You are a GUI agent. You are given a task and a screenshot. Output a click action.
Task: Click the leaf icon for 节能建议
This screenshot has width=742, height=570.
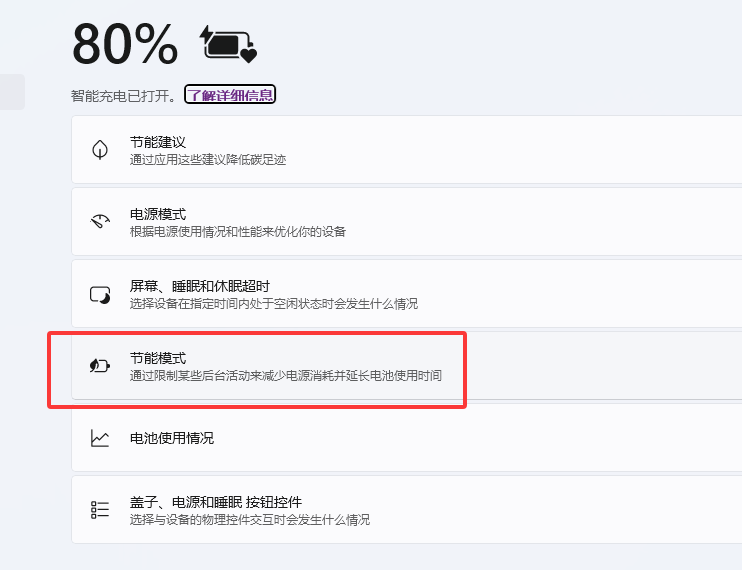tap(100, 150)
